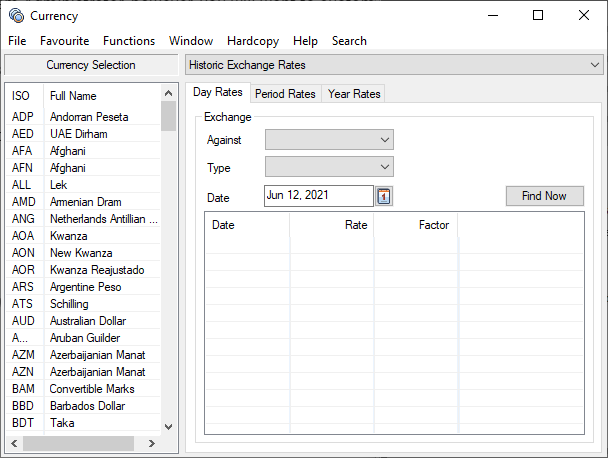Open the Favourite menu
608x458 pixels.
64,41
